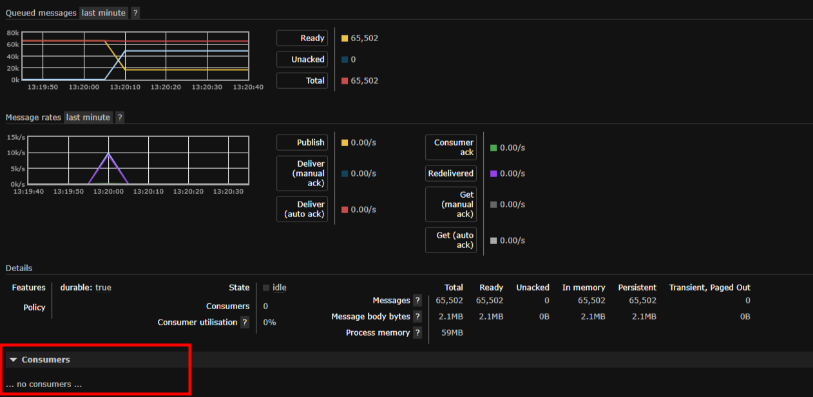Open Queued messages 'last minute' range selector

(104, 13)
